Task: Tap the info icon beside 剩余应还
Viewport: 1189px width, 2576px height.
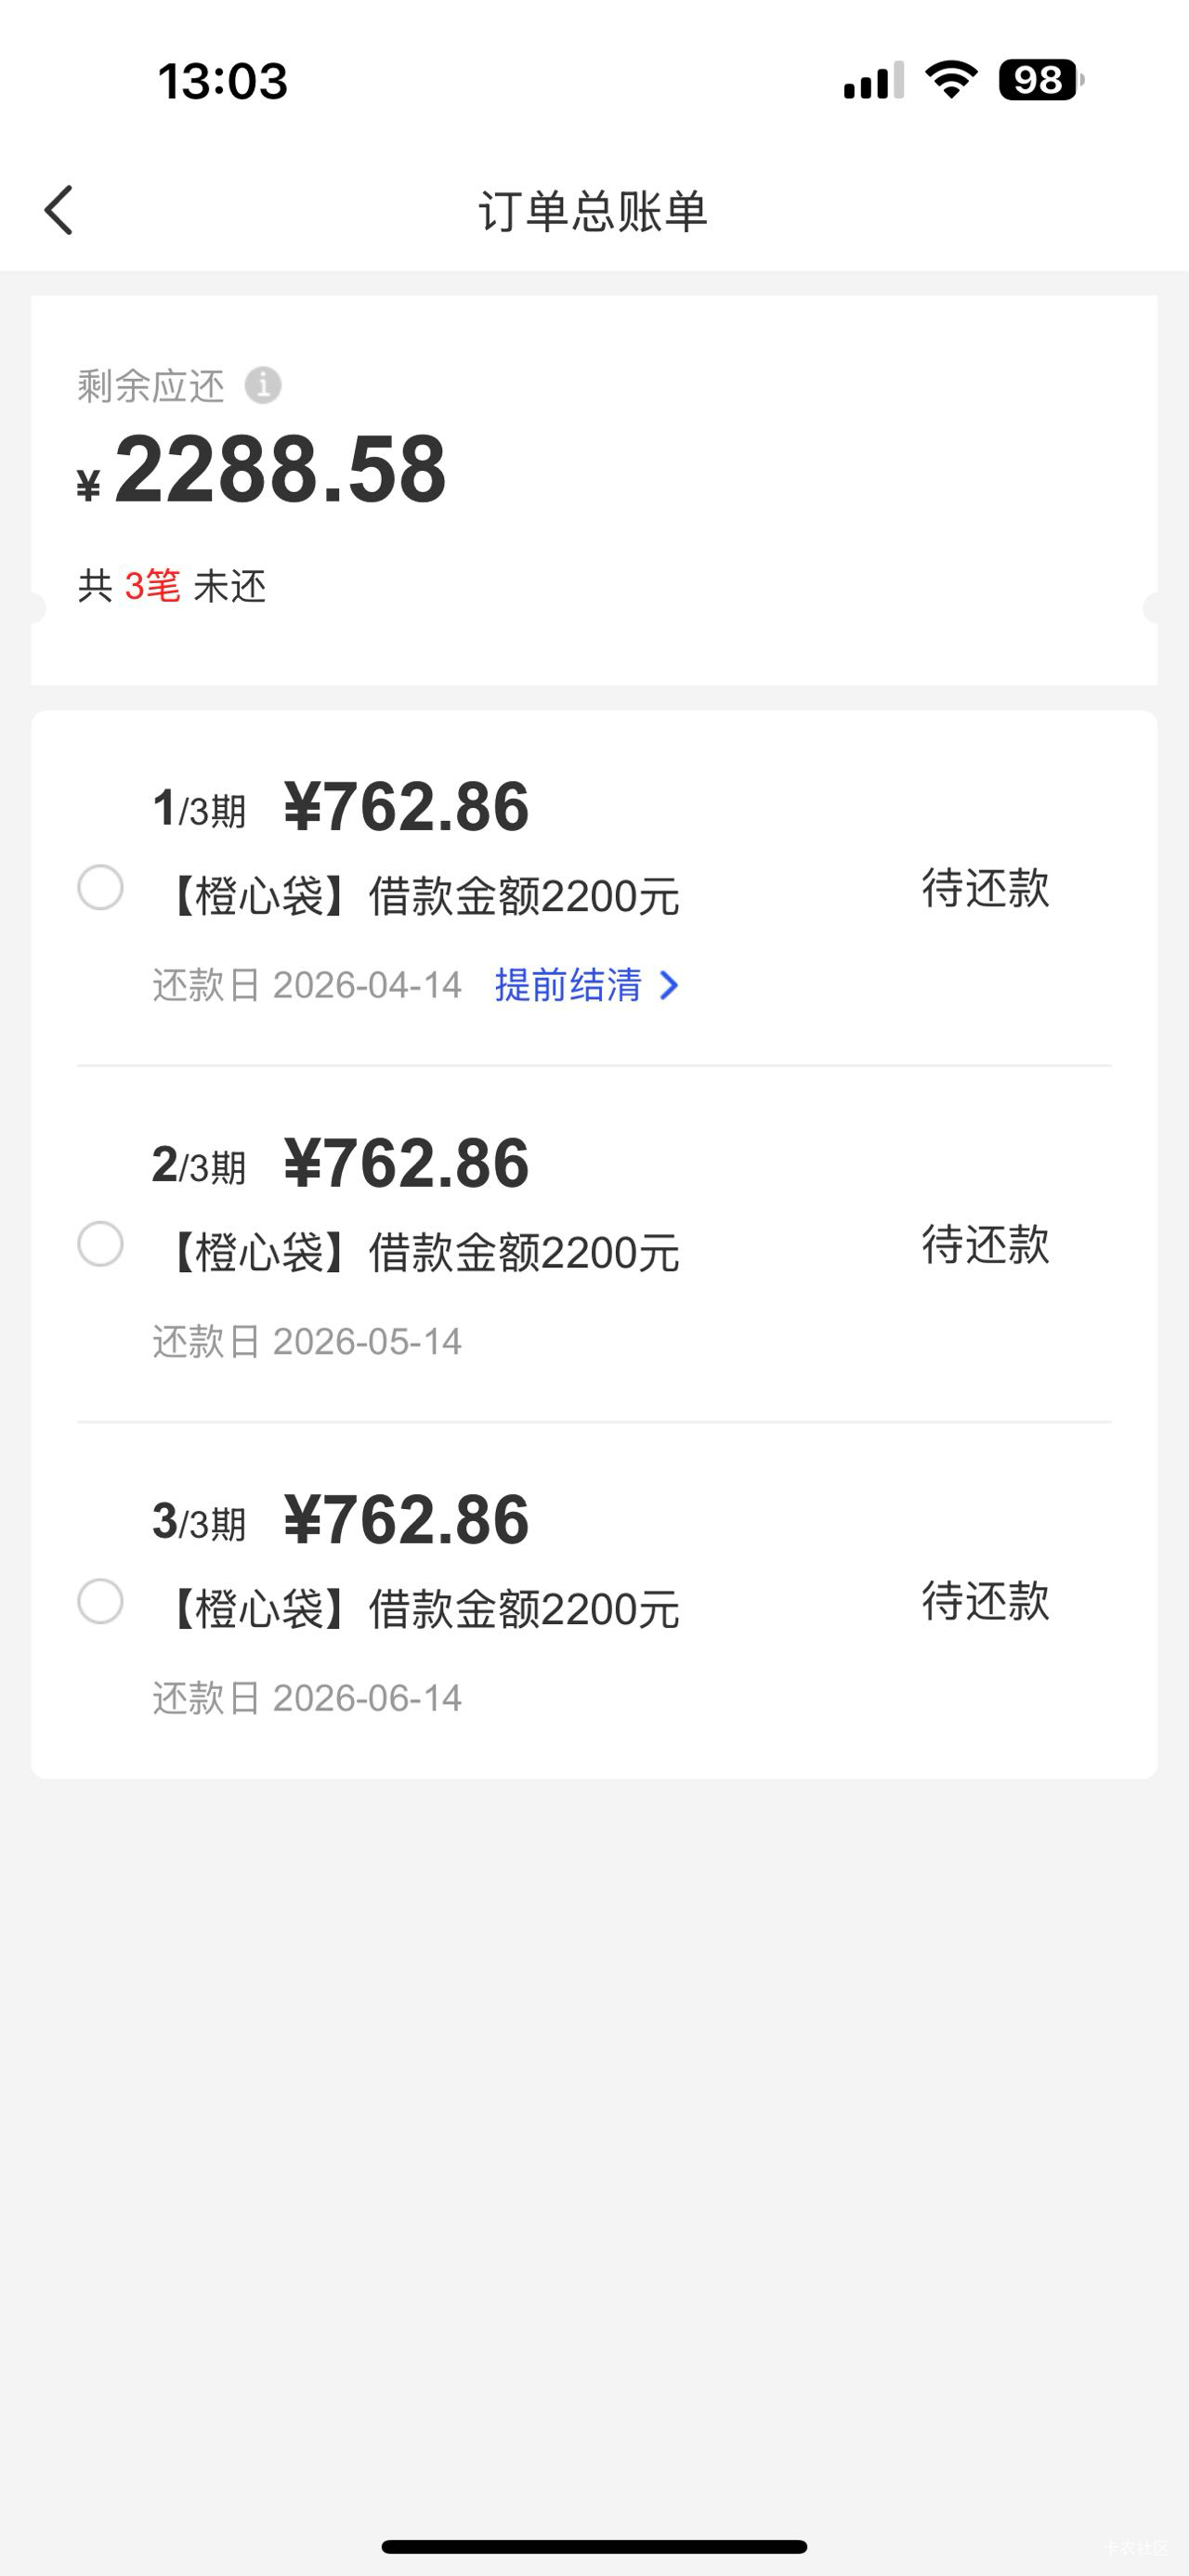Action: pos(263,385)
